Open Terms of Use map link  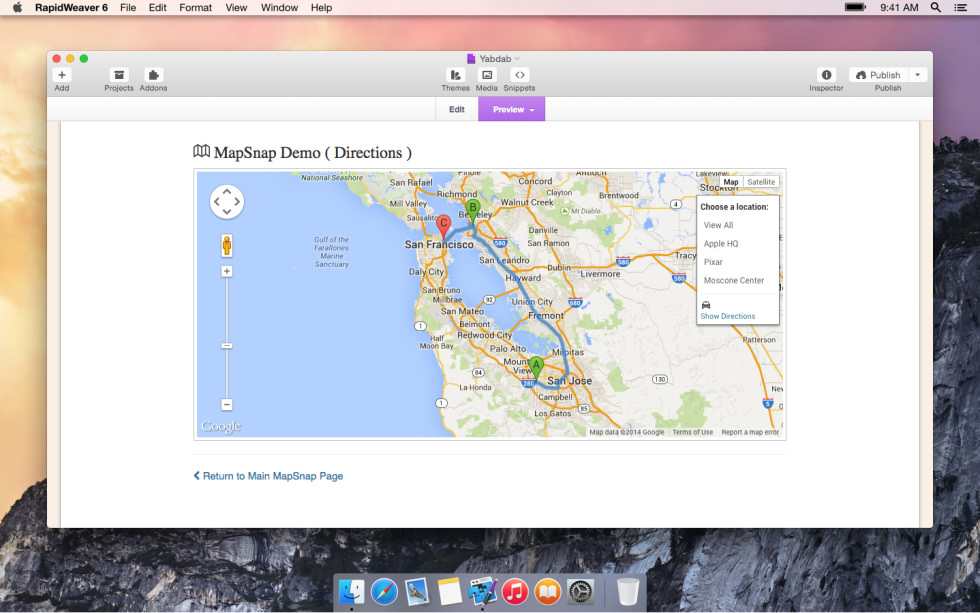point(692,432)
